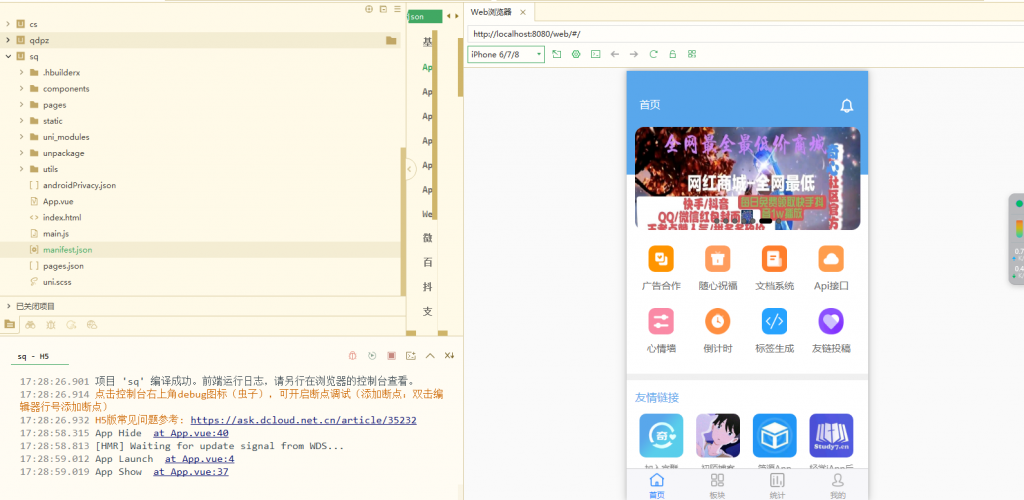Image resolution: width=1024 pixels, height=500 pixels.
Task: Click the folder icon on qdpz row
Action: click(391, 40)
